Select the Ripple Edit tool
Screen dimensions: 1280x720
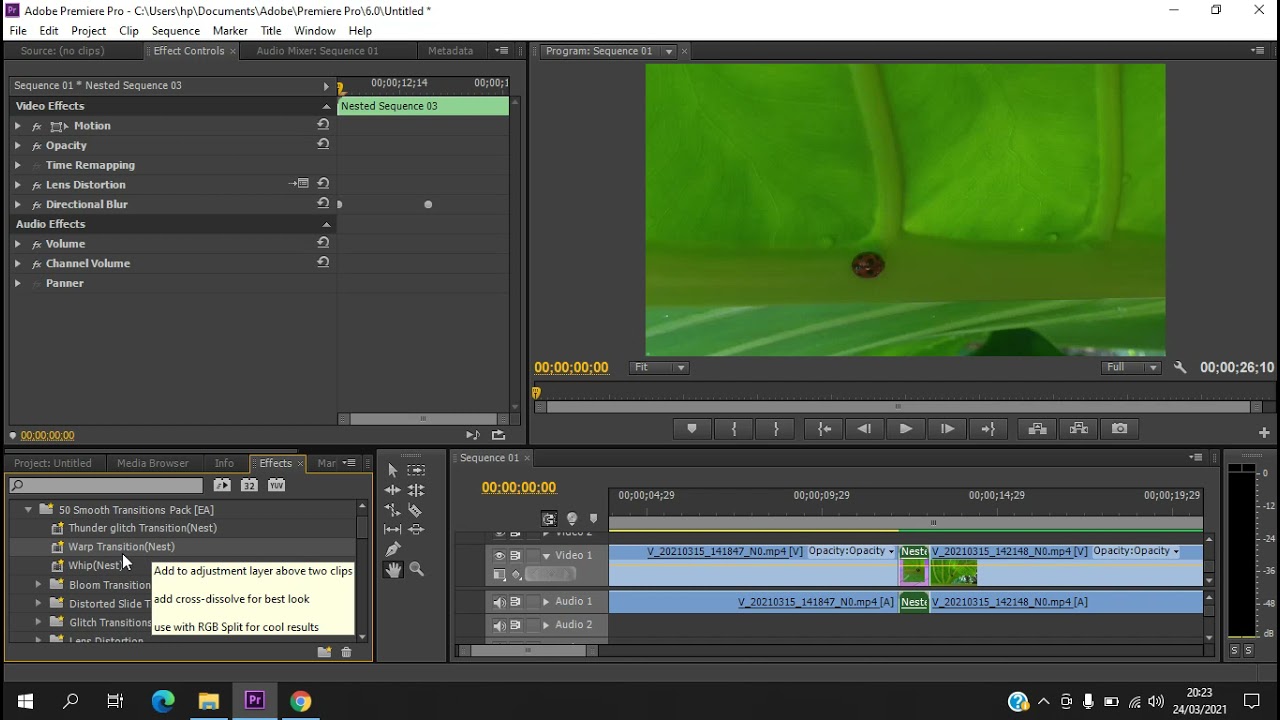click(x=392, y=490)
